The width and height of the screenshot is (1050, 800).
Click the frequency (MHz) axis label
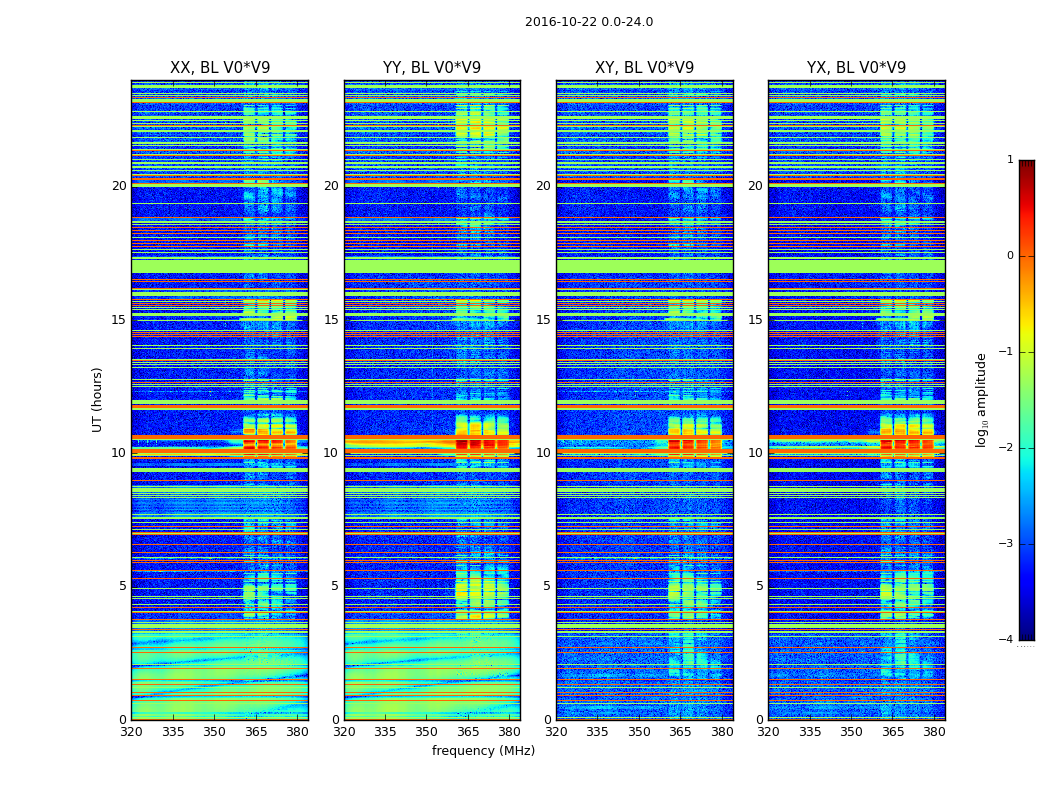[483, 750]
